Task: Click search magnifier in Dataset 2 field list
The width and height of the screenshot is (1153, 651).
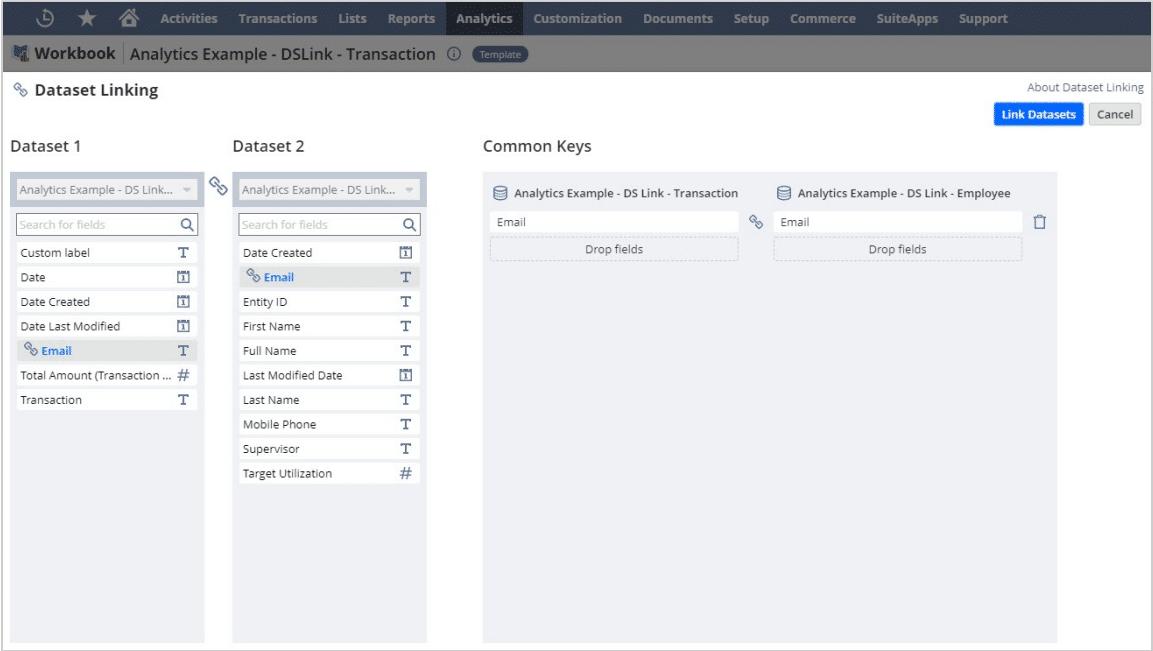Action: 409,225
